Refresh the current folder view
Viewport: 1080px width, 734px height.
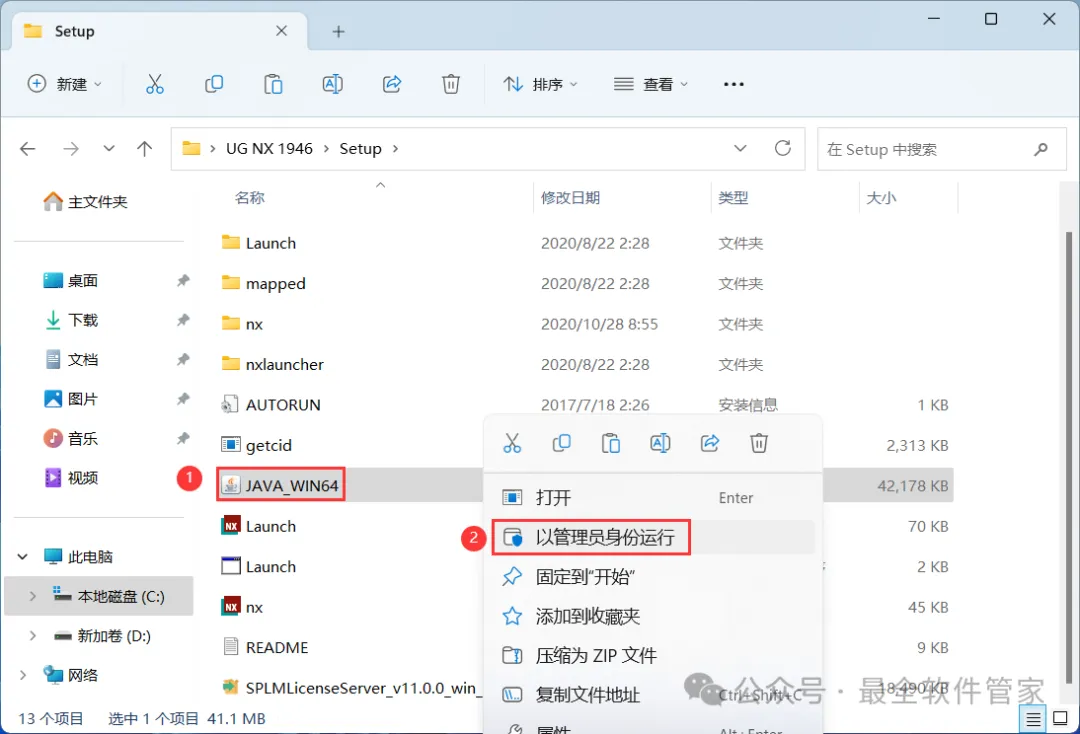pos(783,148)
